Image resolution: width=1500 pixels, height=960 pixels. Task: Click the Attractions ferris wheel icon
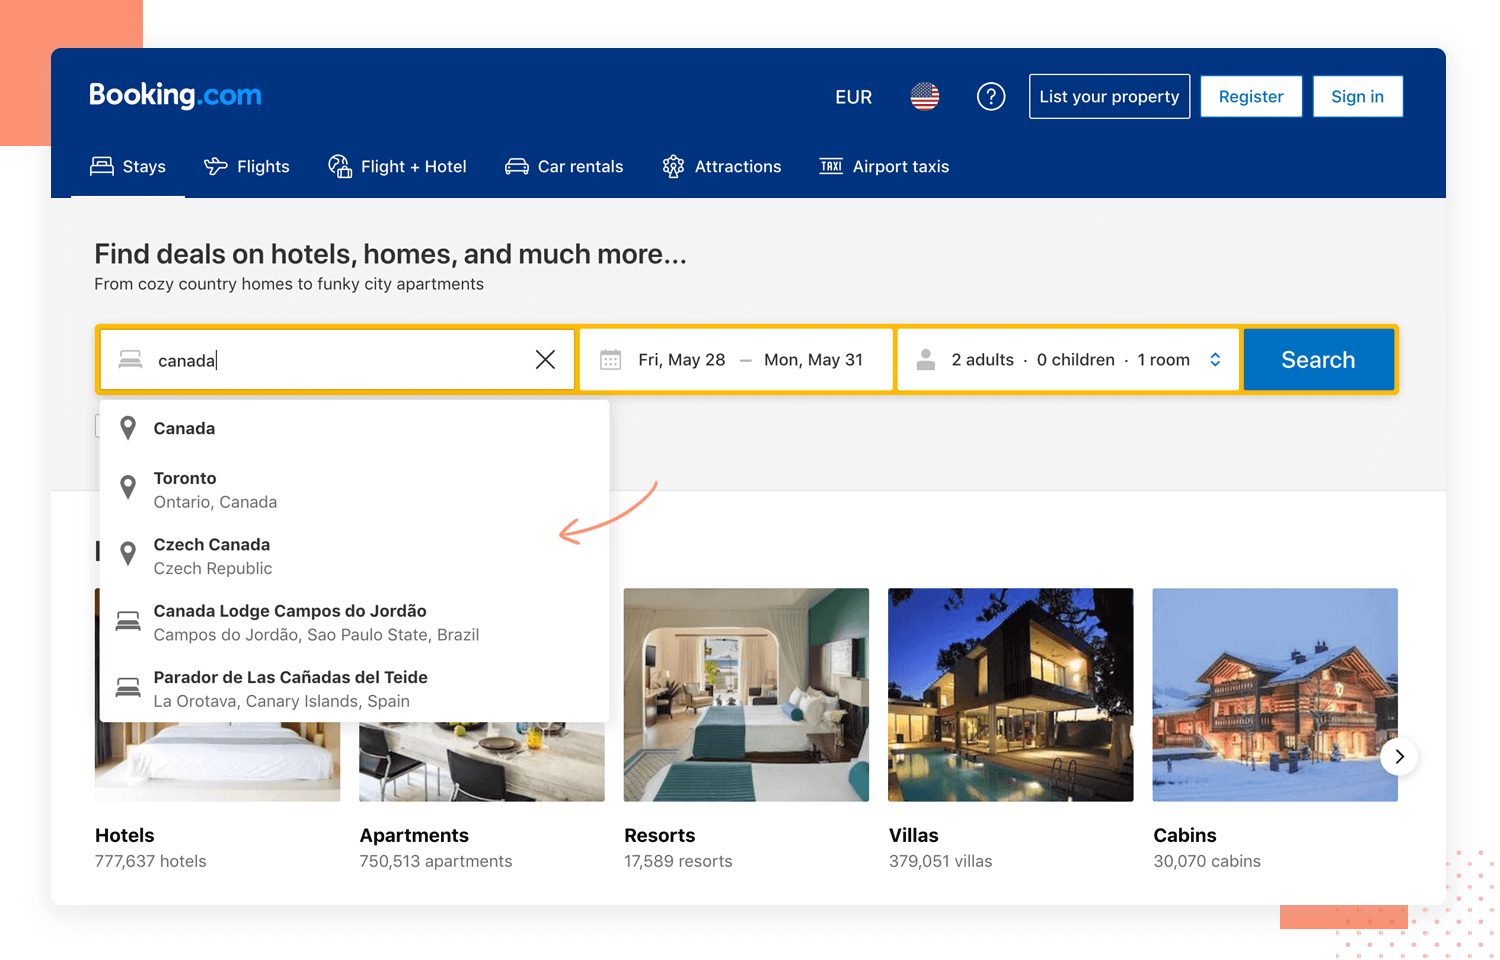point(674,165)
